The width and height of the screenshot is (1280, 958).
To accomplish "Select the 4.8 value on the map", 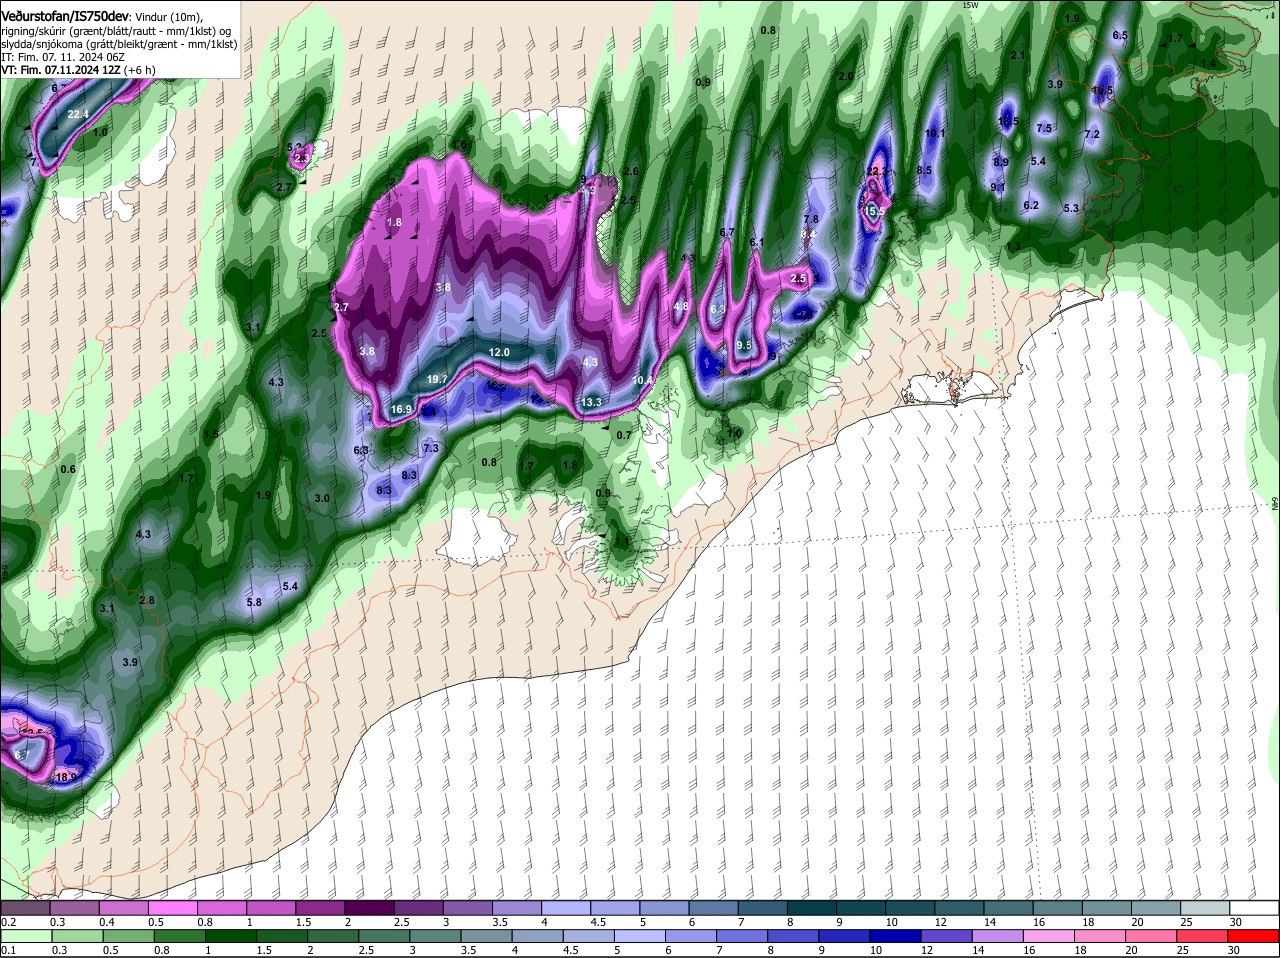I will pyautogui.click(x=681, y=306).
